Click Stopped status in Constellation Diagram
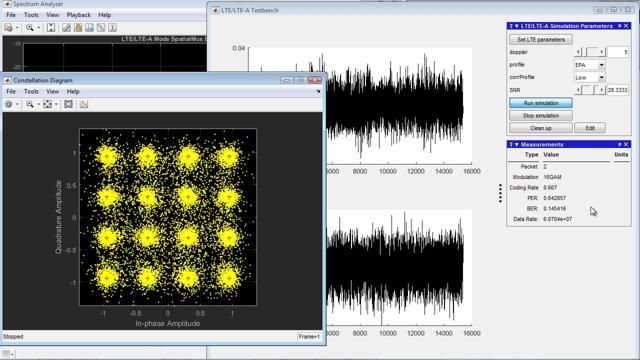 point(13,337)
